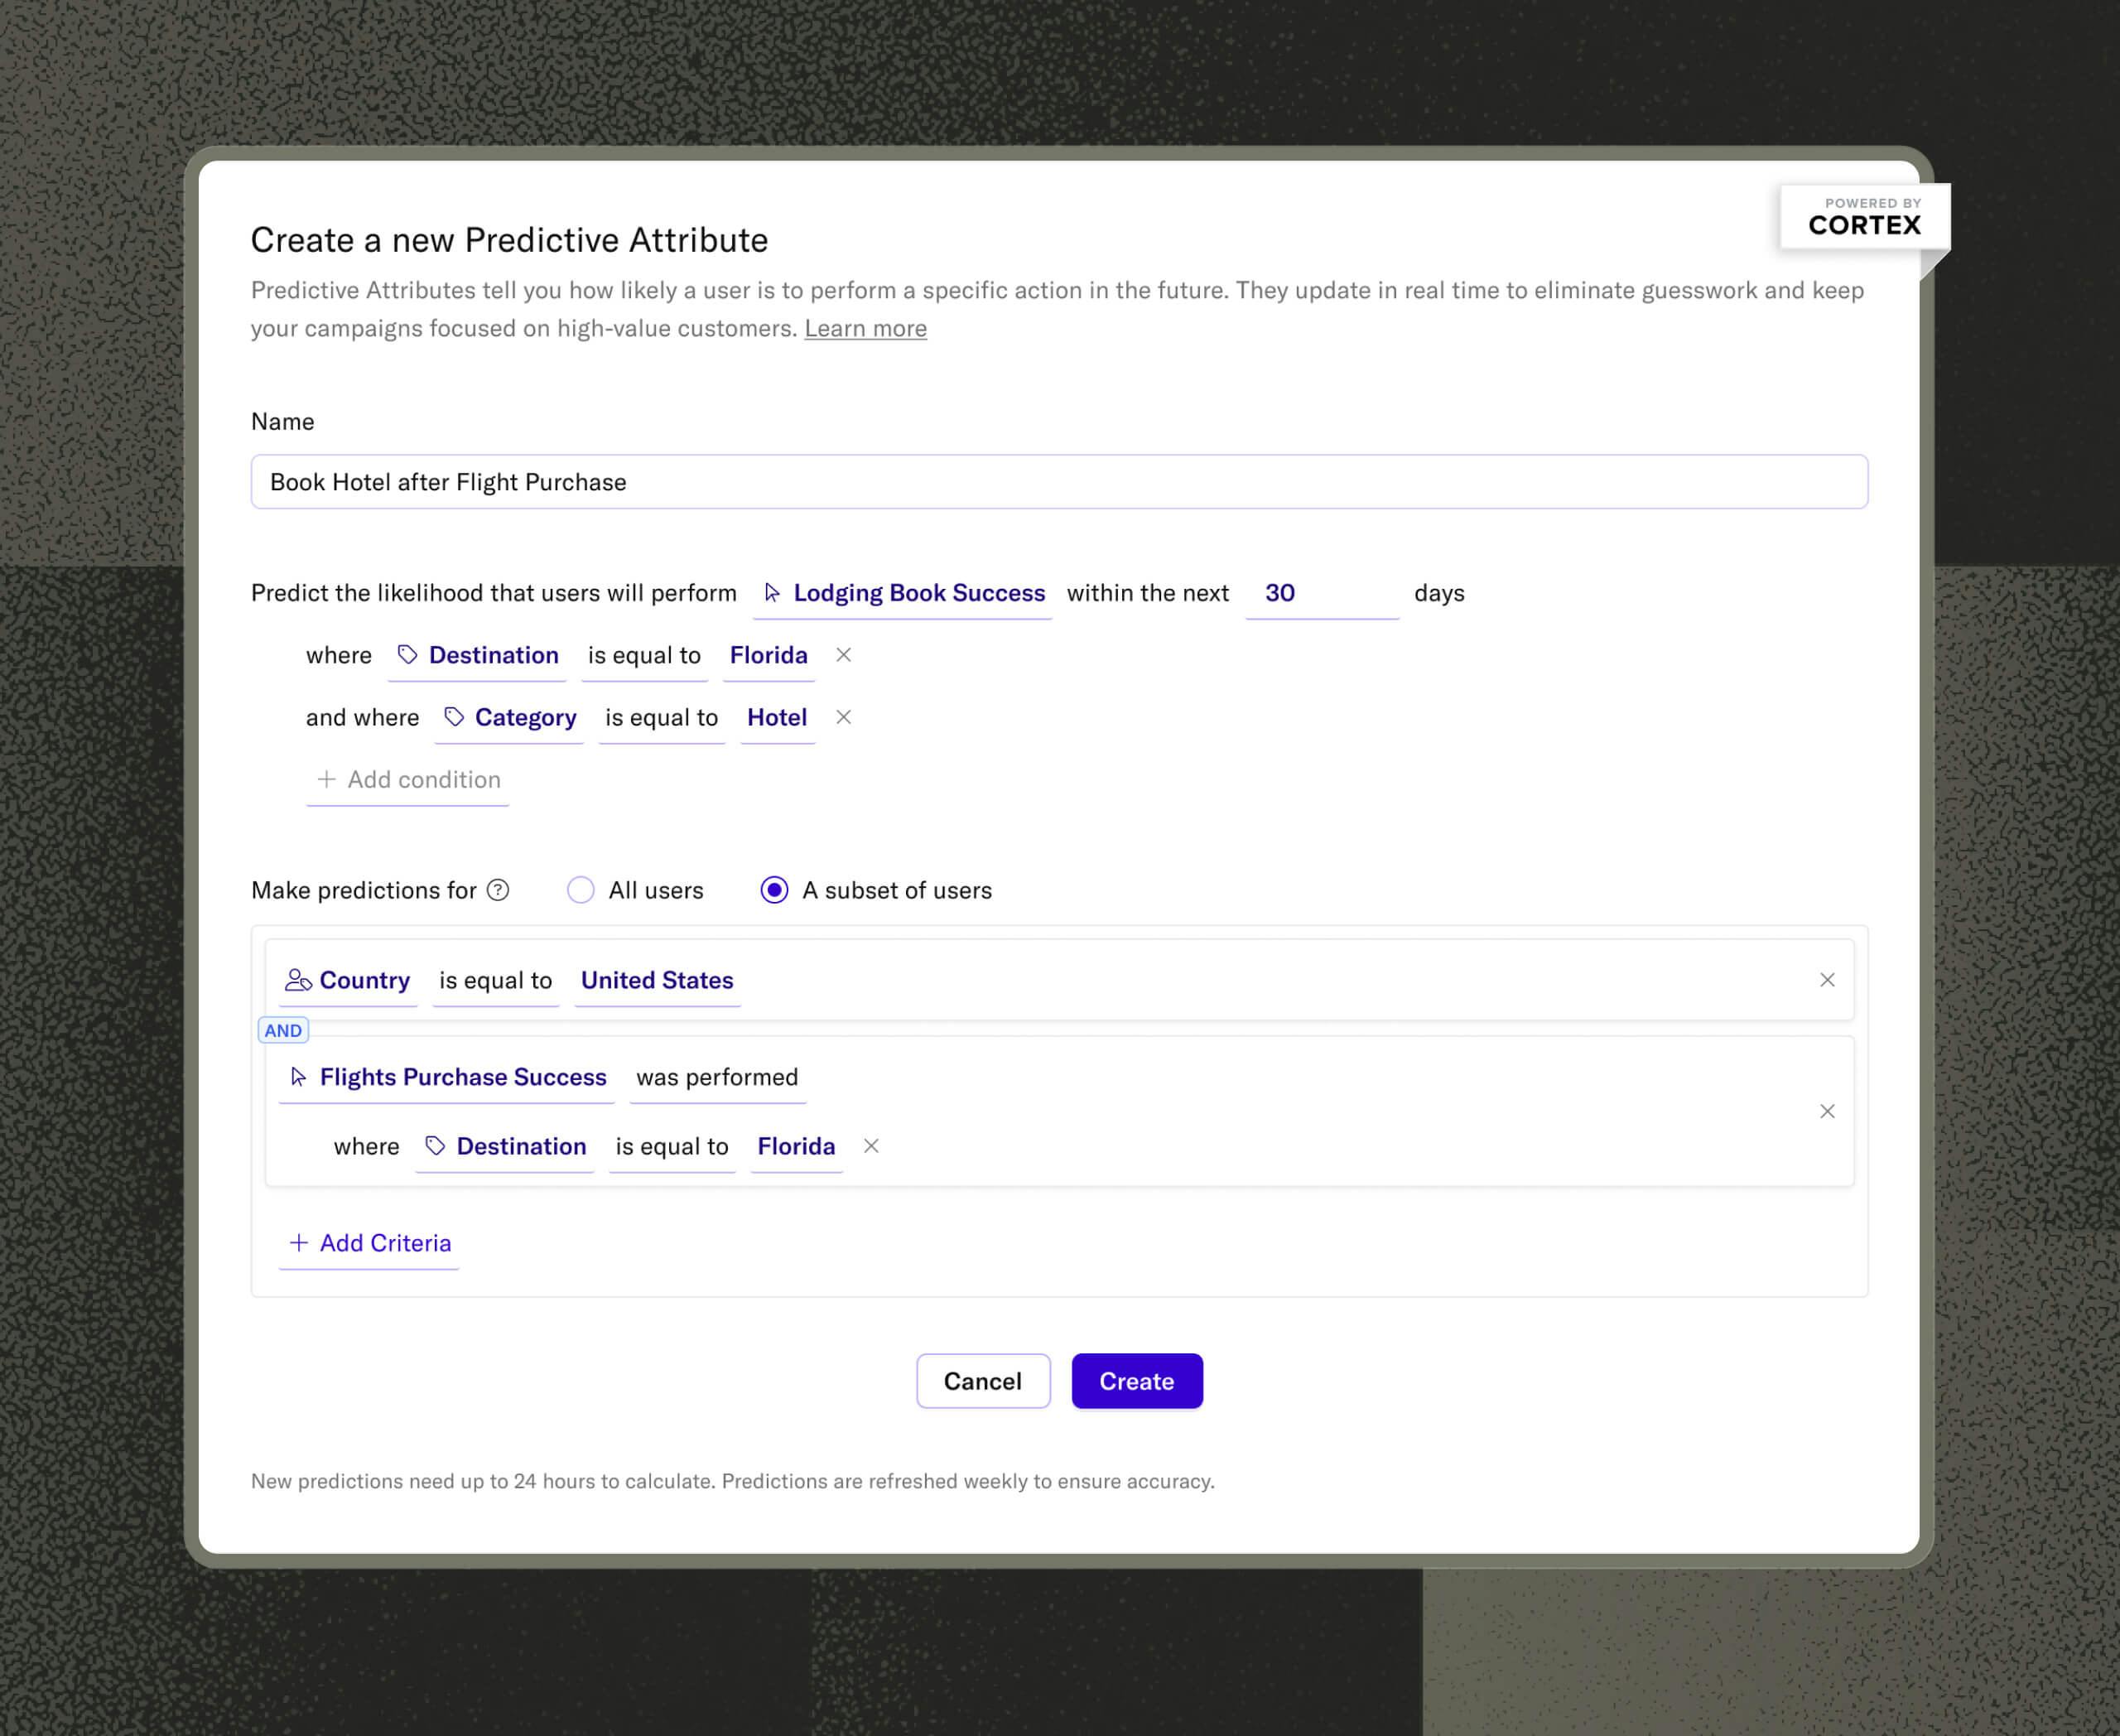Viewport: 2120px width, 1736px height.
Task: Click the Cancel button
Action: pos(982,1381)
